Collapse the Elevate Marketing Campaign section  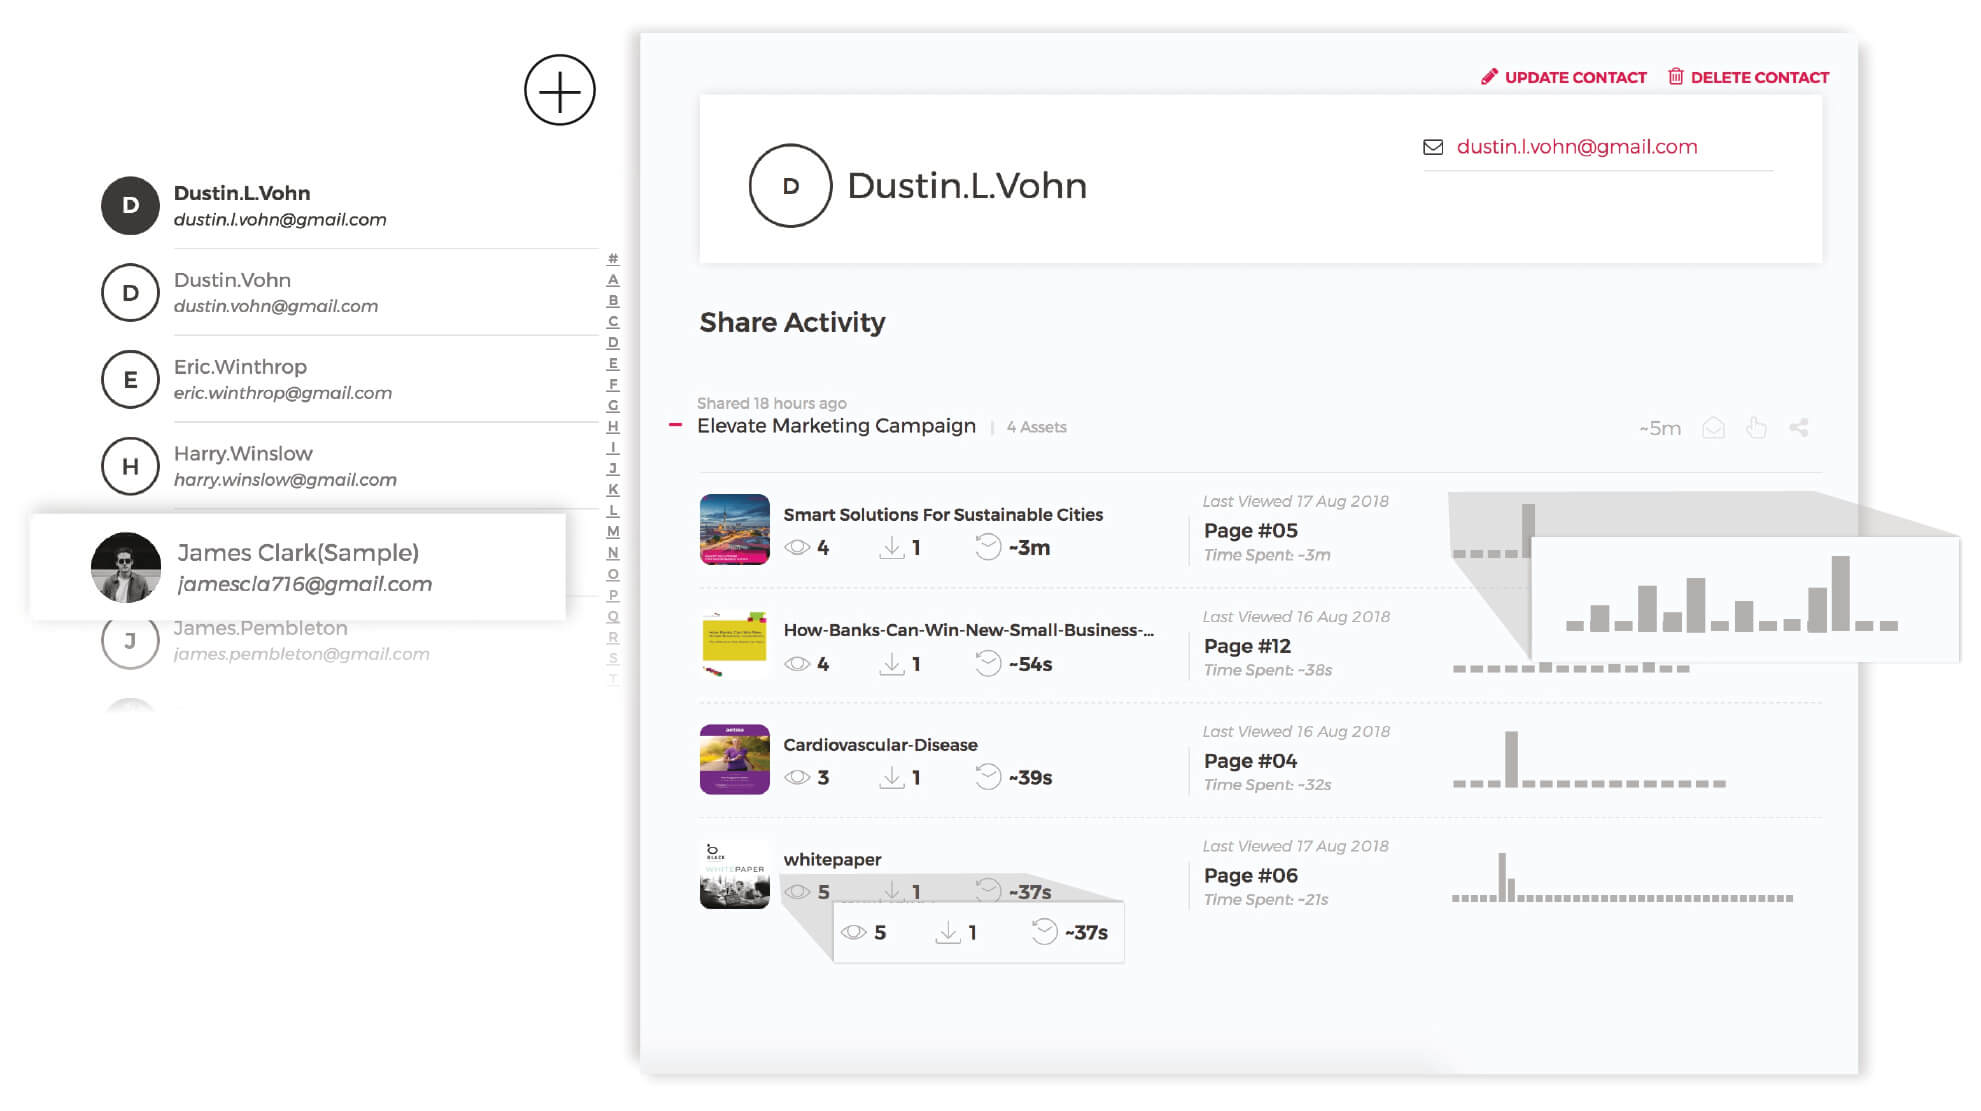675,425
